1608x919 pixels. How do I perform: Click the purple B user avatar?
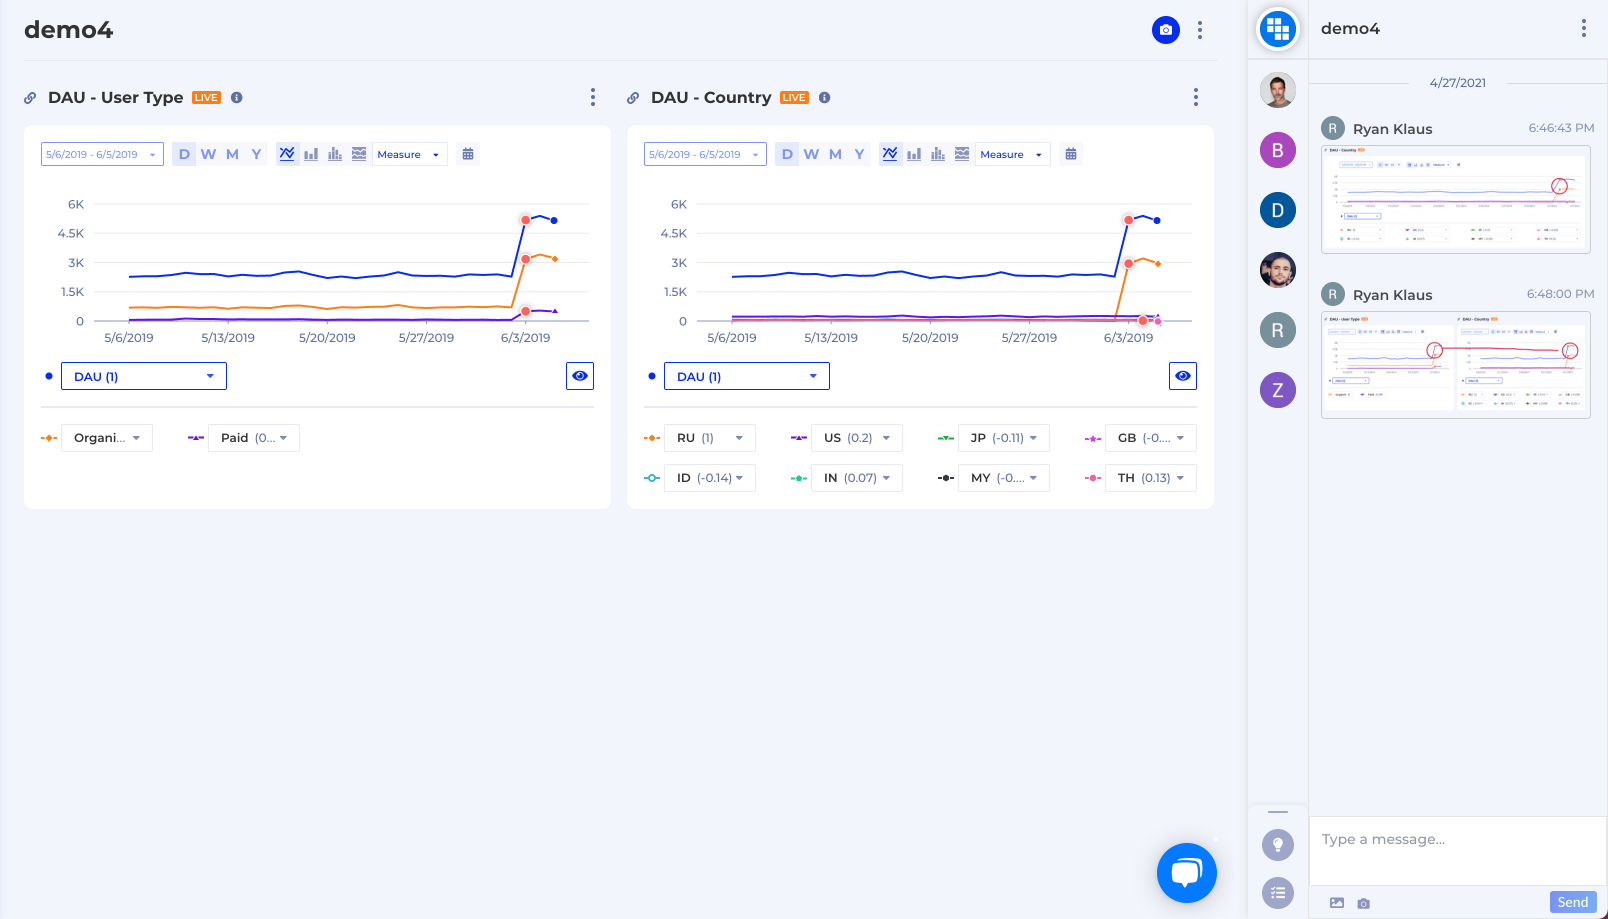coord(1277,150)
